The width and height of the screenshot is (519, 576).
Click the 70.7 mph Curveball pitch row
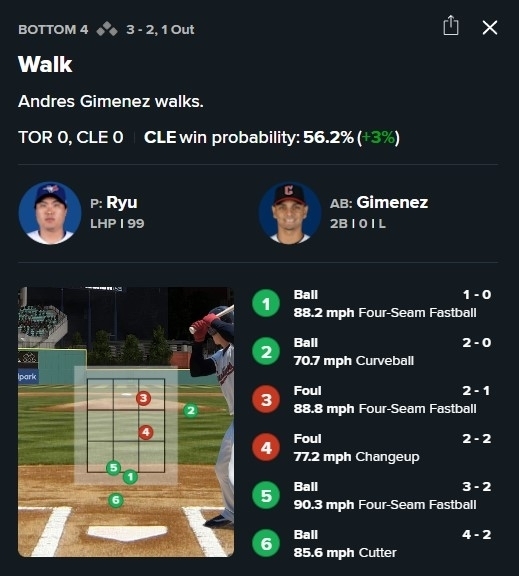tap(371, 352)
